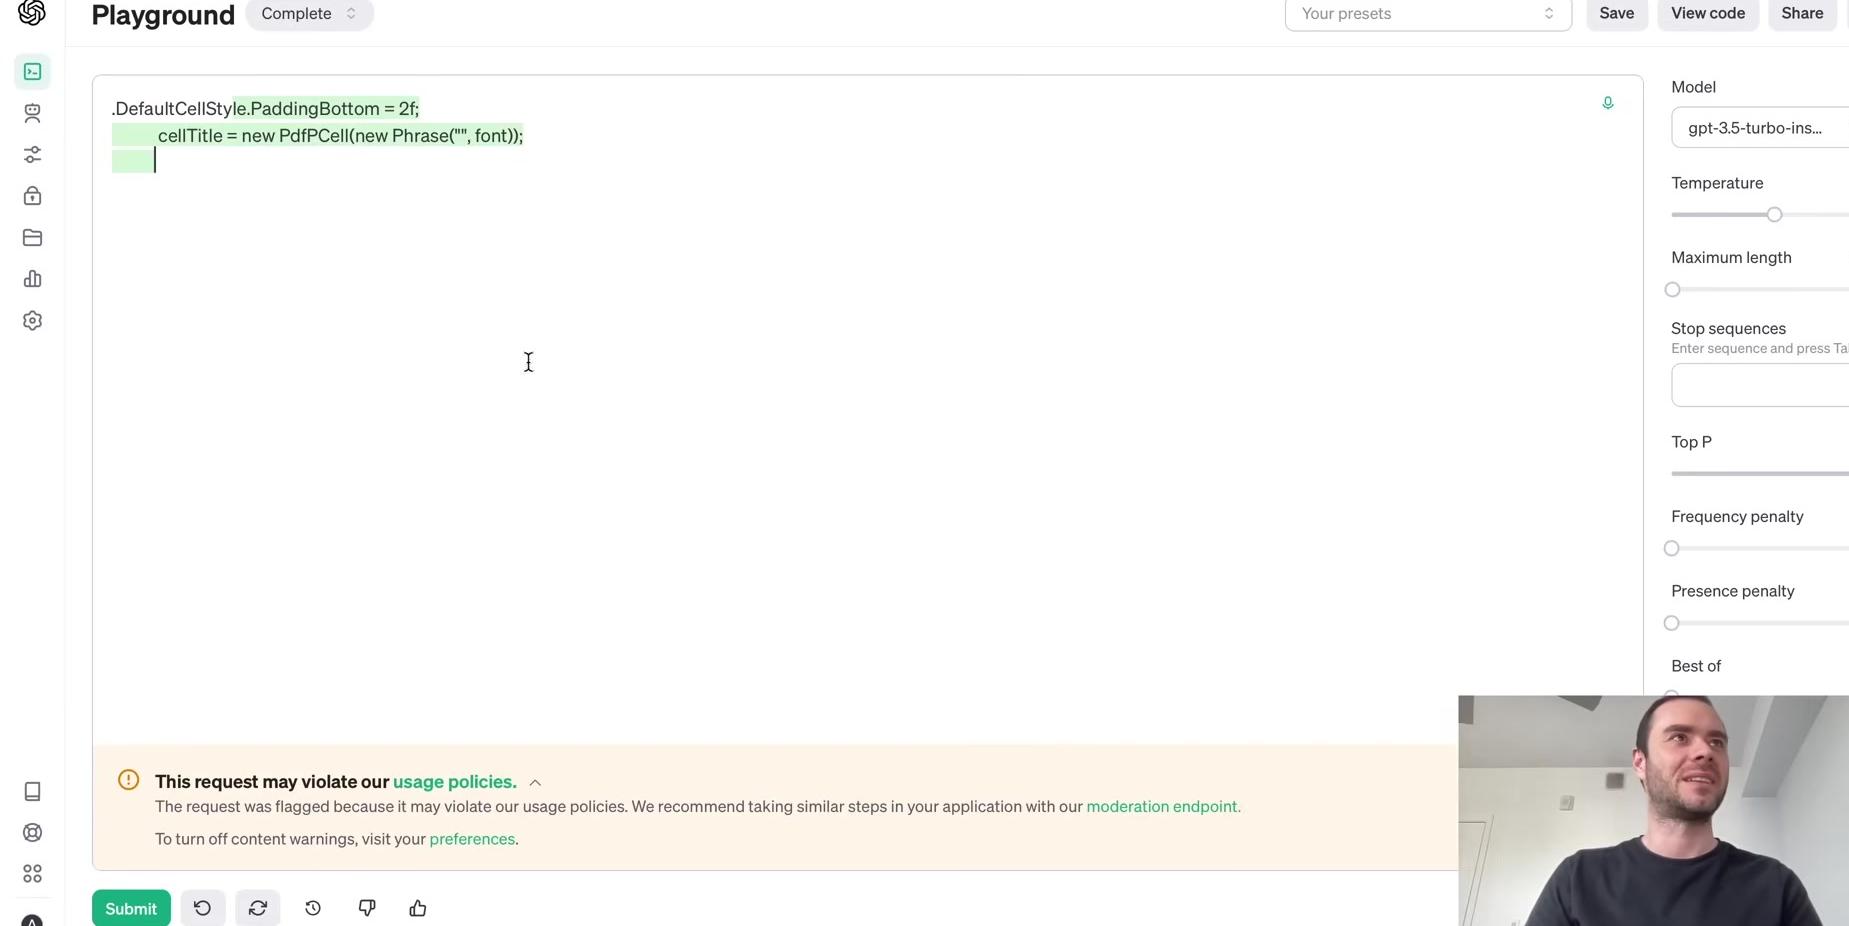Show history with the clock icon

[x=313, y=908]
